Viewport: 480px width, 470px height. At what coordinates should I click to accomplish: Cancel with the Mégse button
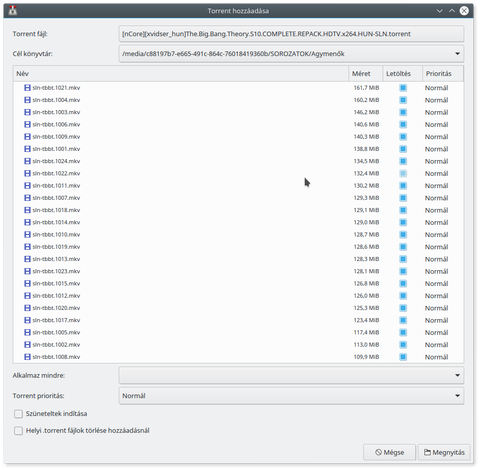click(x=389, y=452)
